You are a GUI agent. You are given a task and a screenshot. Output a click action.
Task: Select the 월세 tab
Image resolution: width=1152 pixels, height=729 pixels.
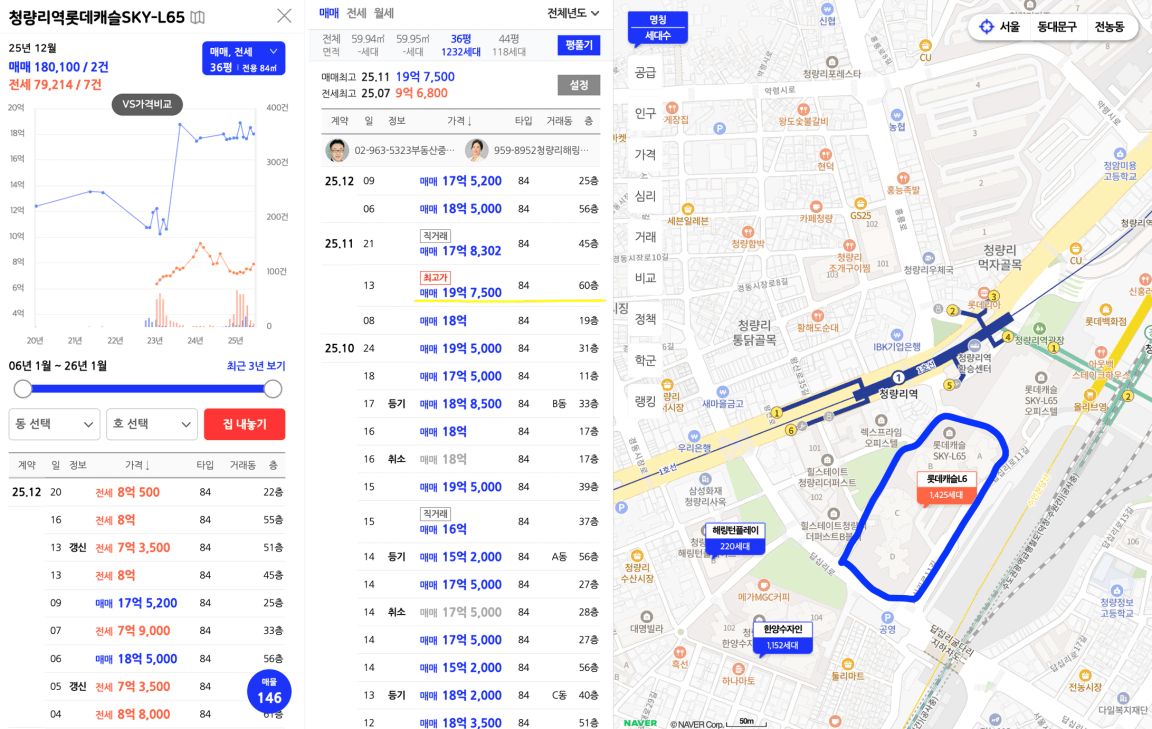click(x=384, y=13)
